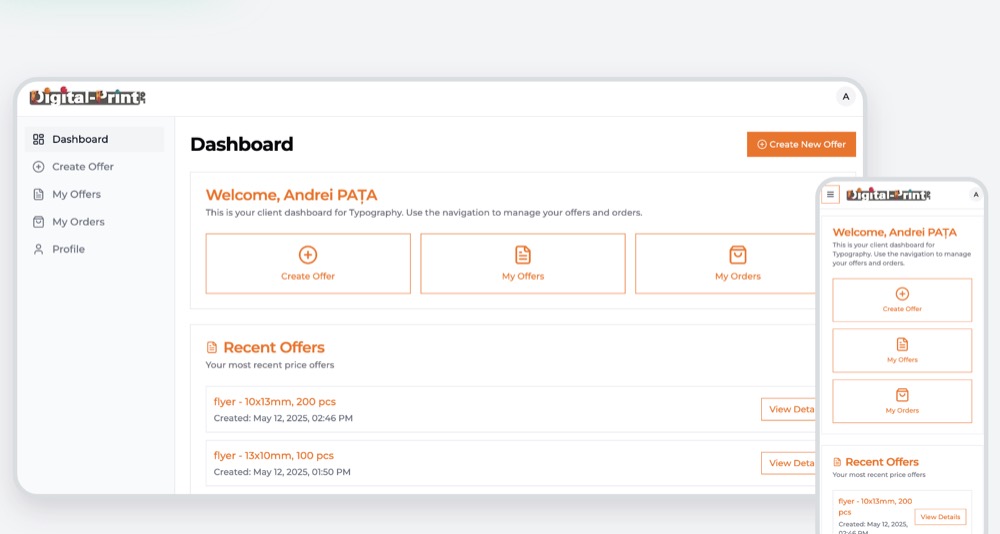The image size is (1000, 534).
Task: Open mobile offer 'flyer - 10x13mm, 200 pcs'
Action: (875, 507)
